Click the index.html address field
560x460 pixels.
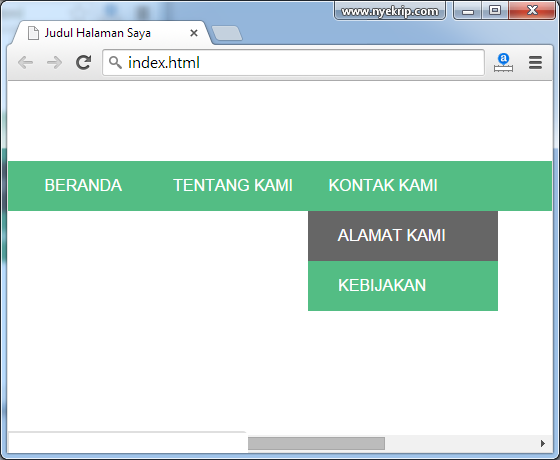coord(293,62)
